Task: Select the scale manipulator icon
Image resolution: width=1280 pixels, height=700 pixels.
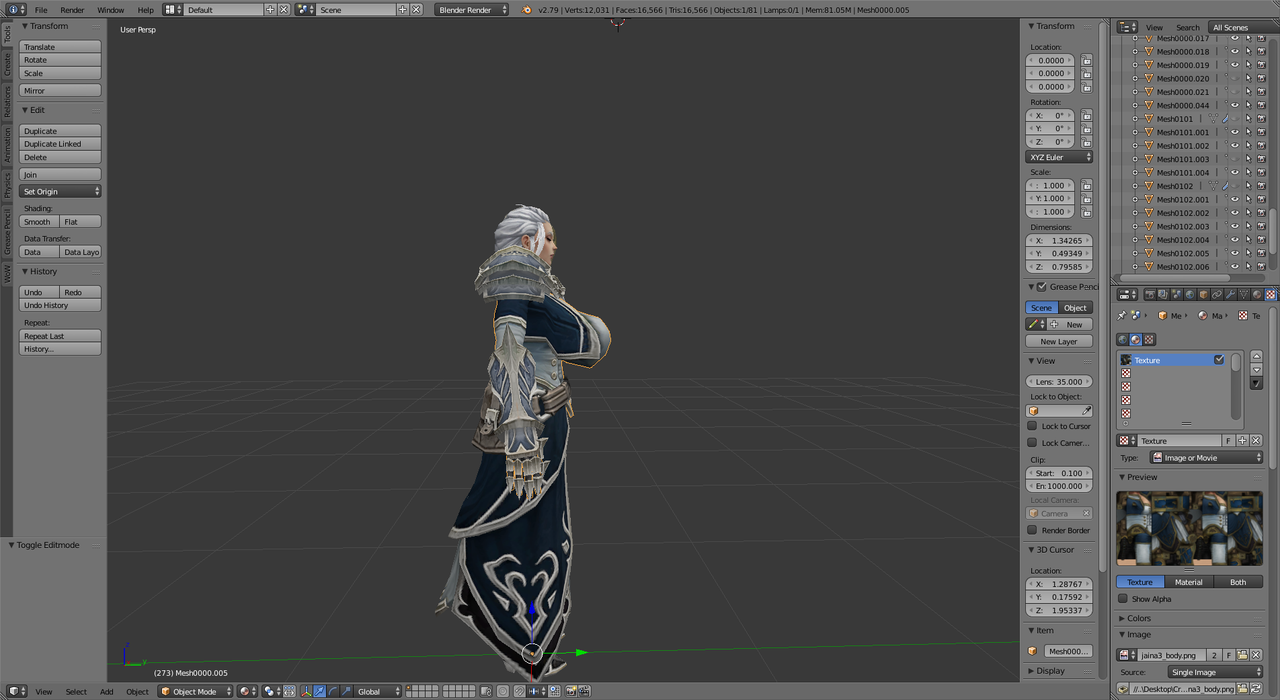Action: pyautogui.click(x=346, y=691)
